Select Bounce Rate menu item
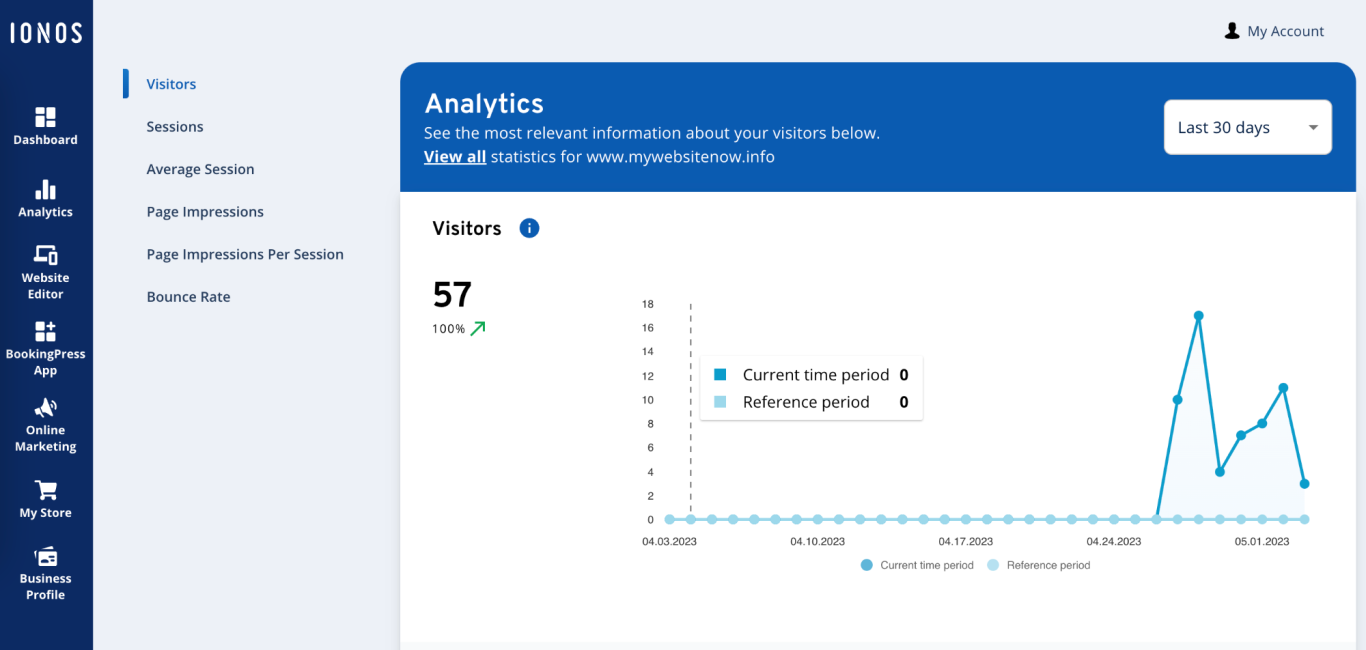 click(x=188, y=297)
